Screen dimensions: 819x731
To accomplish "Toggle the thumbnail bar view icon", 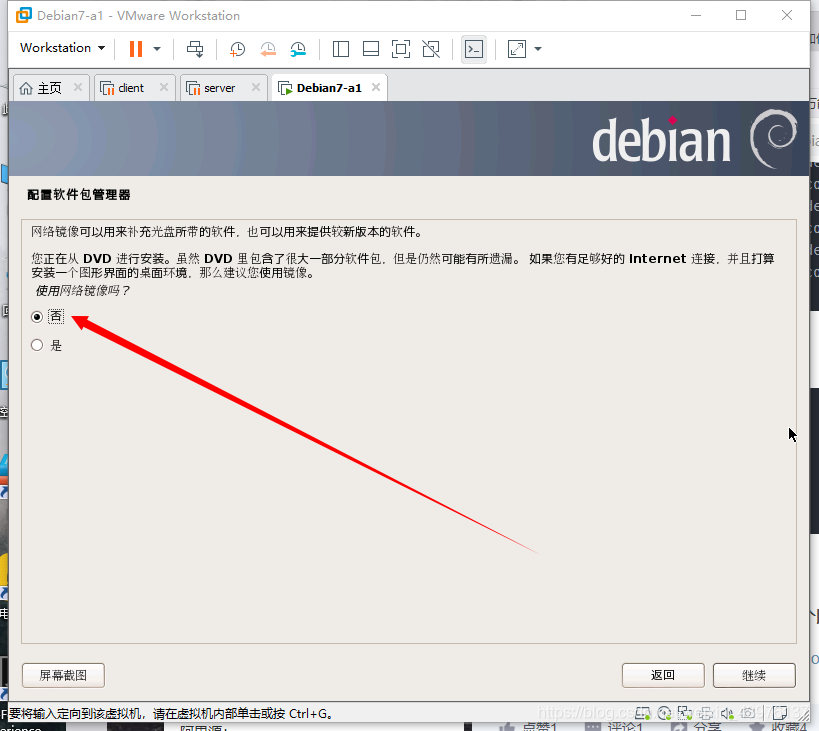I will (371, 49).
